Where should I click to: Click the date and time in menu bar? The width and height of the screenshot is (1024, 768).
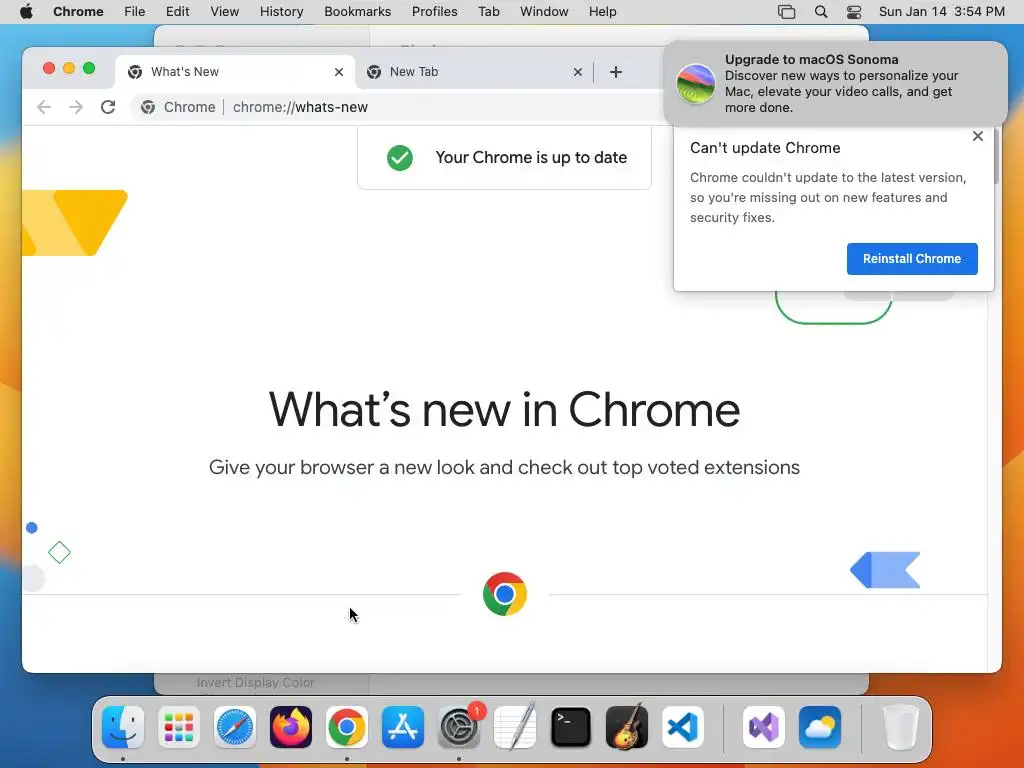pos(942,12)
